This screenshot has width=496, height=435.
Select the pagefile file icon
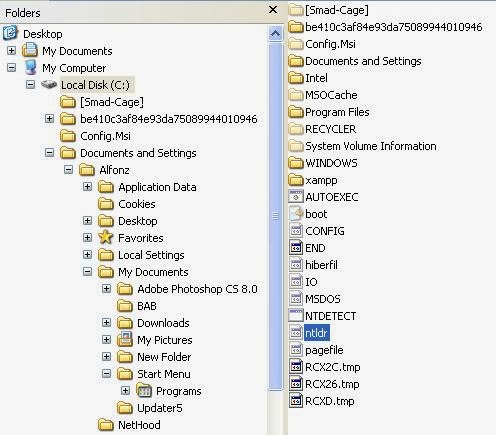tap(296, 350)
